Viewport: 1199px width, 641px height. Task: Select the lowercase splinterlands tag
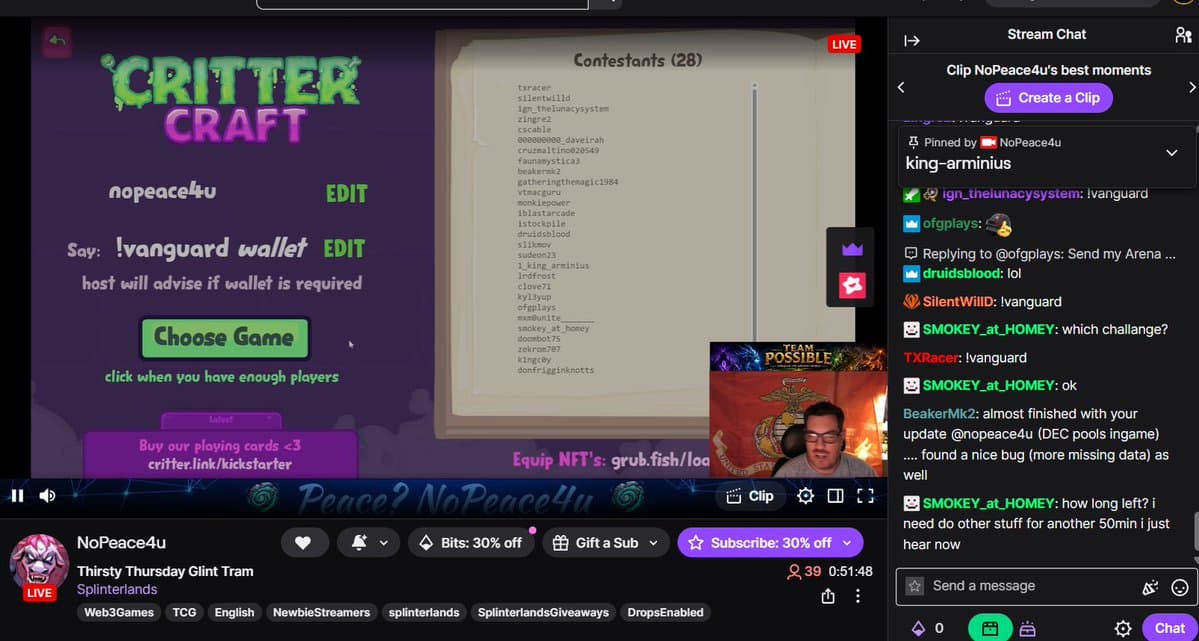(x=424, y=612)
